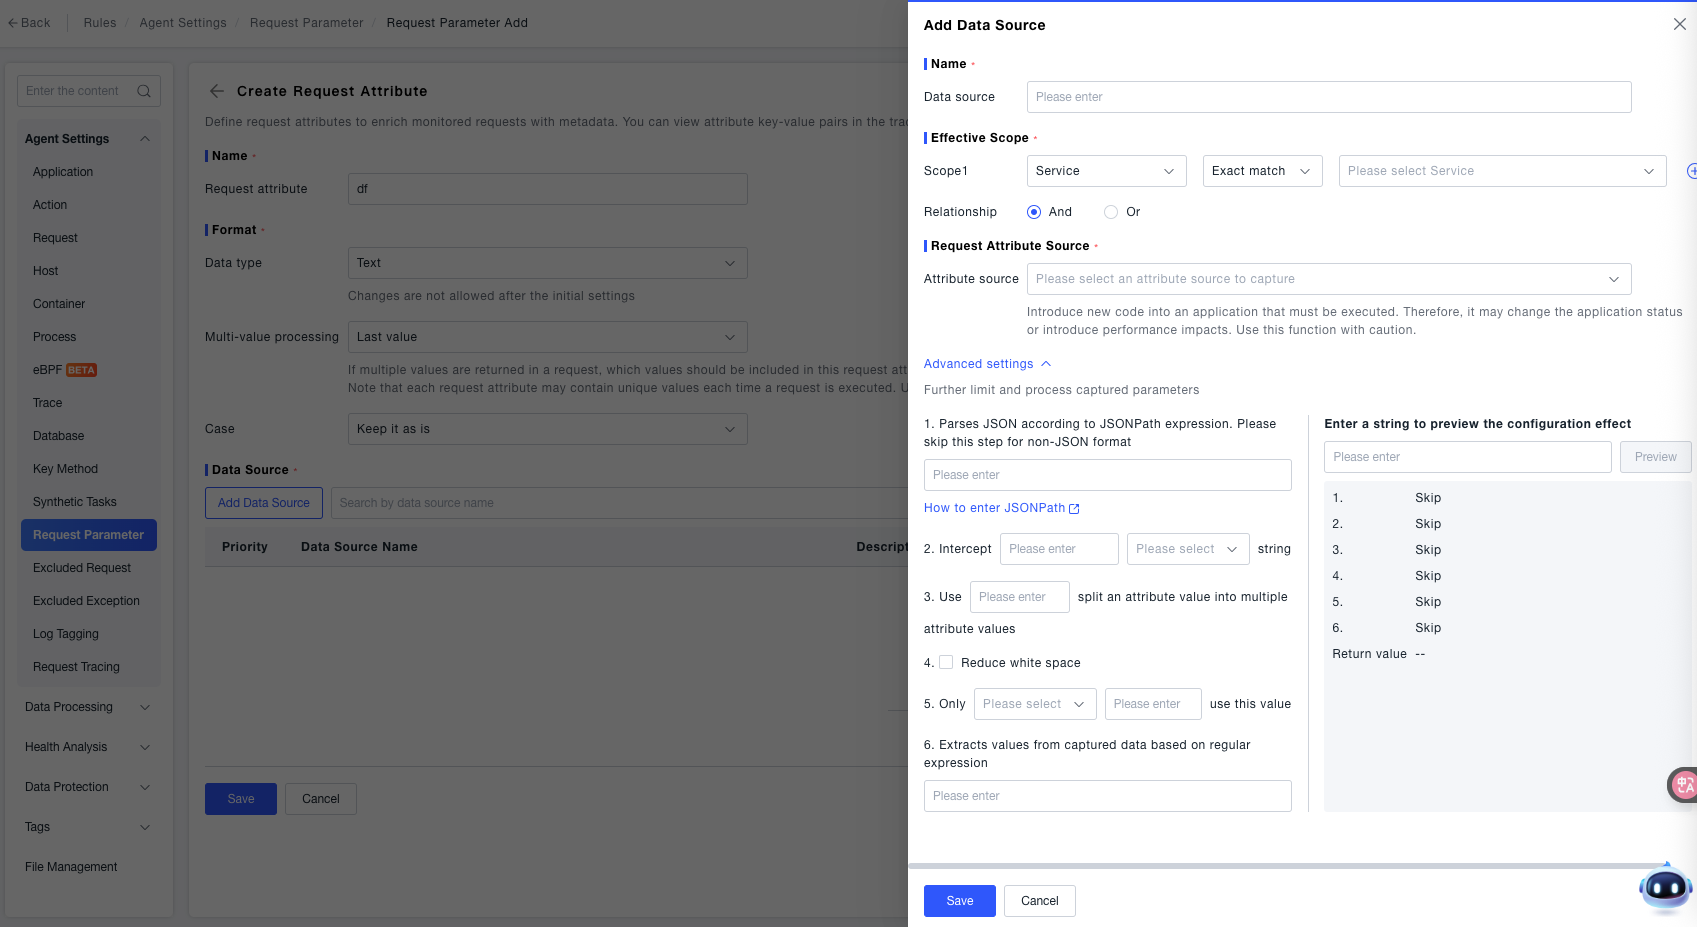Click the Preview button
Image resolution: width=1697 pixels, height=927 pixels.
(1655, 457)
